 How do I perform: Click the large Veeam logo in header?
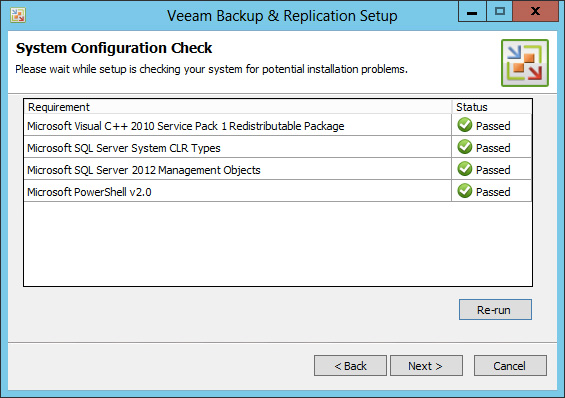point(525,63)
